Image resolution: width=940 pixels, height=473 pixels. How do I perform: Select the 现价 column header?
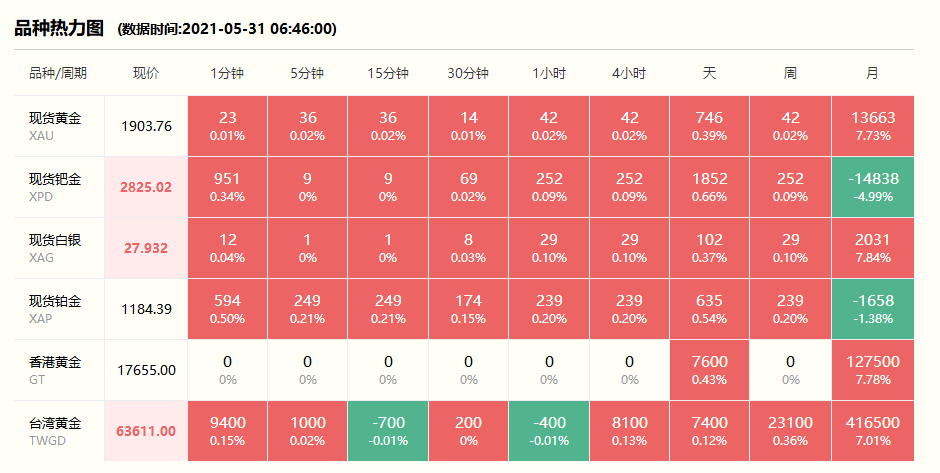click(146, 73)
